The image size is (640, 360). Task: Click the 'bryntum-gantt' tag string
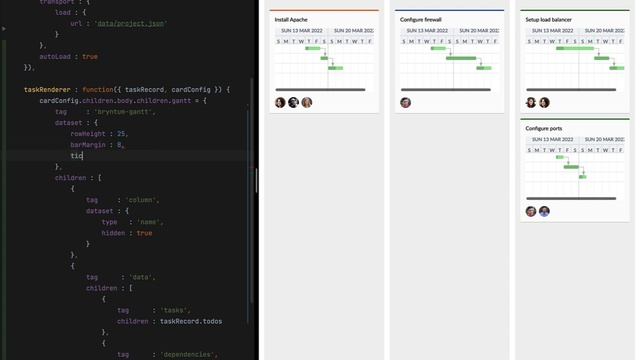[124, 111]
